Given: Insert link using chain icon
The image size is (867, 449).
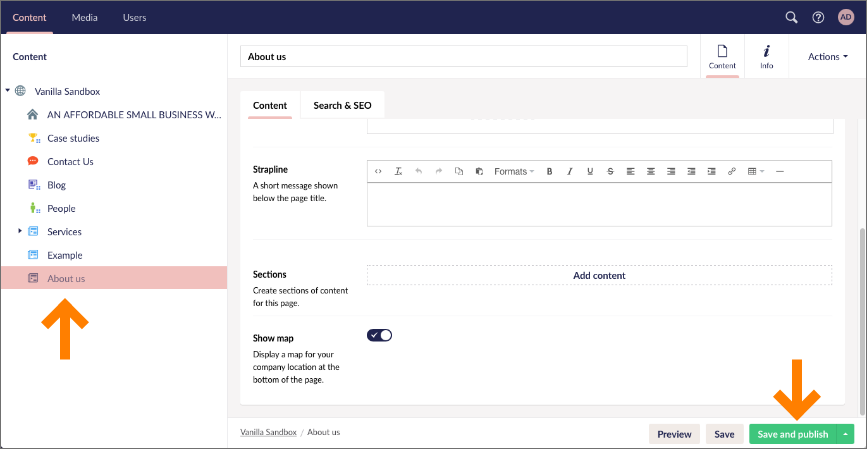Looking at the screenshot, I should tap(732, 171).
